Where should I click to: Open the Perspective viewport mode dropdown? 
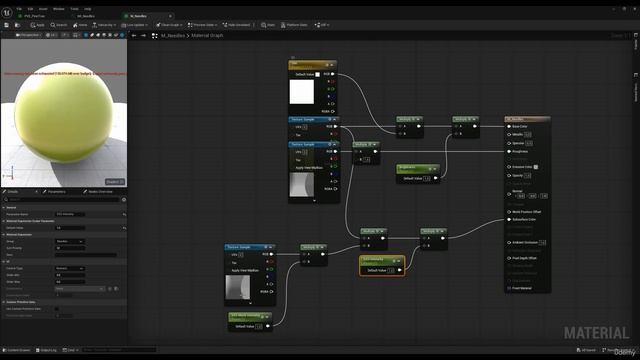pos(28,35)
